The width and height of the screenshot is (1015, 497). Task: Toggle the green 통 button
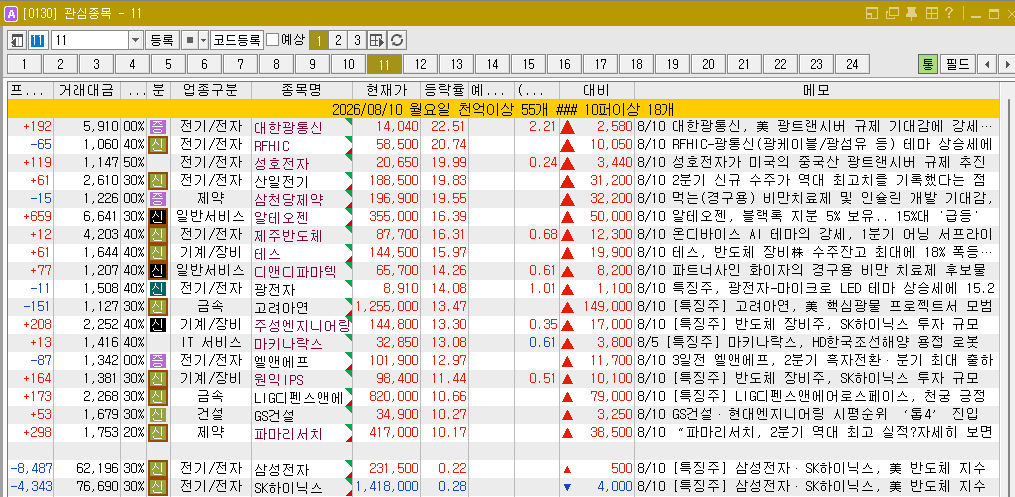coord(927,64)
